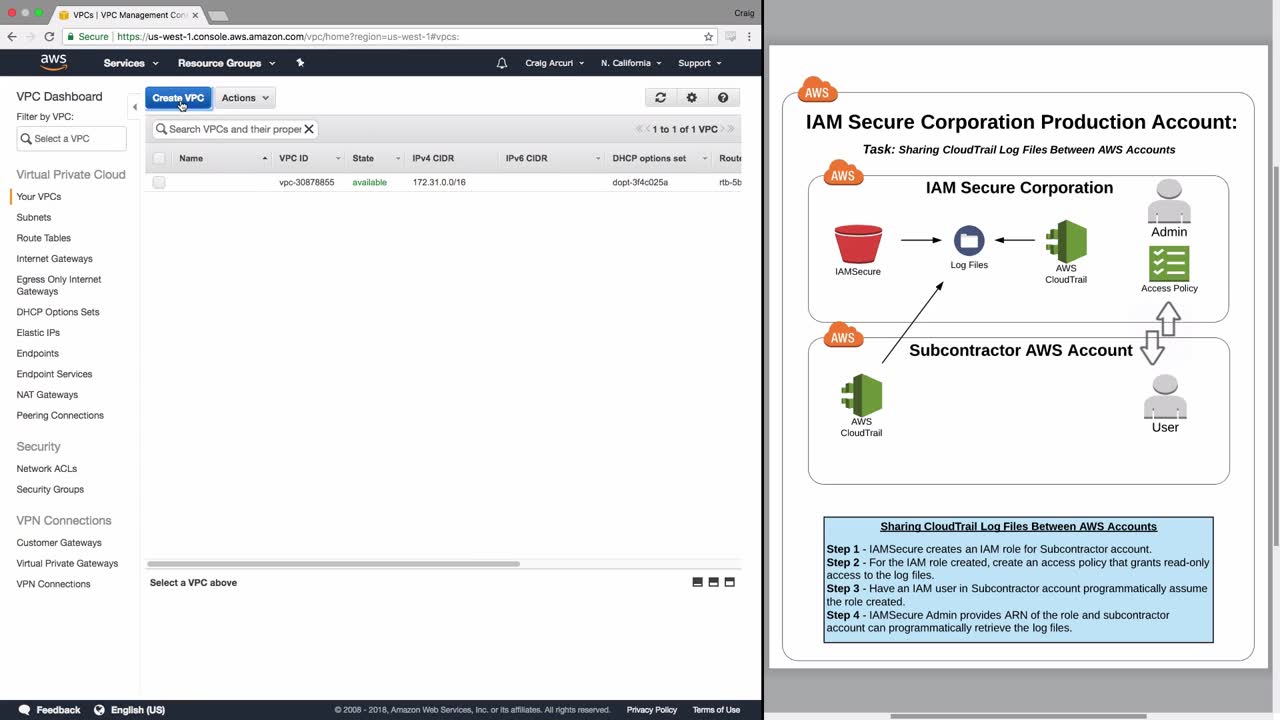Open the Actions dropdown
Screen dimensions: 1280x720
(x=245, y=98)
